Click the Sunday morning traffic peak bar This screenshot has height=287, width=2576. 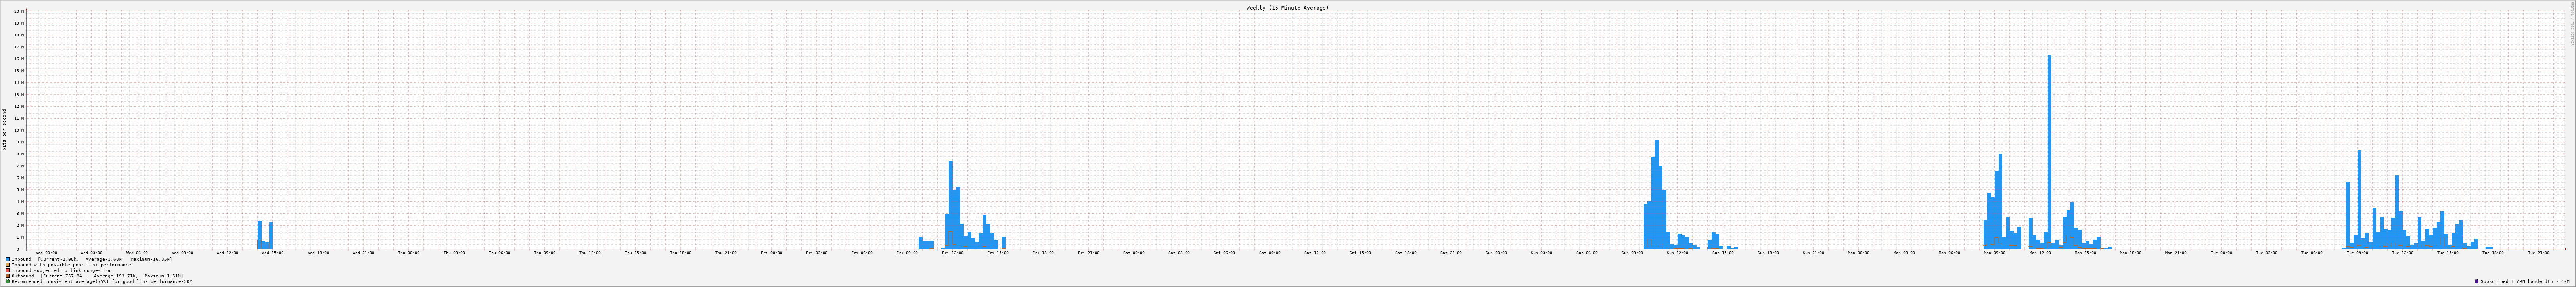click(1656, 195)
